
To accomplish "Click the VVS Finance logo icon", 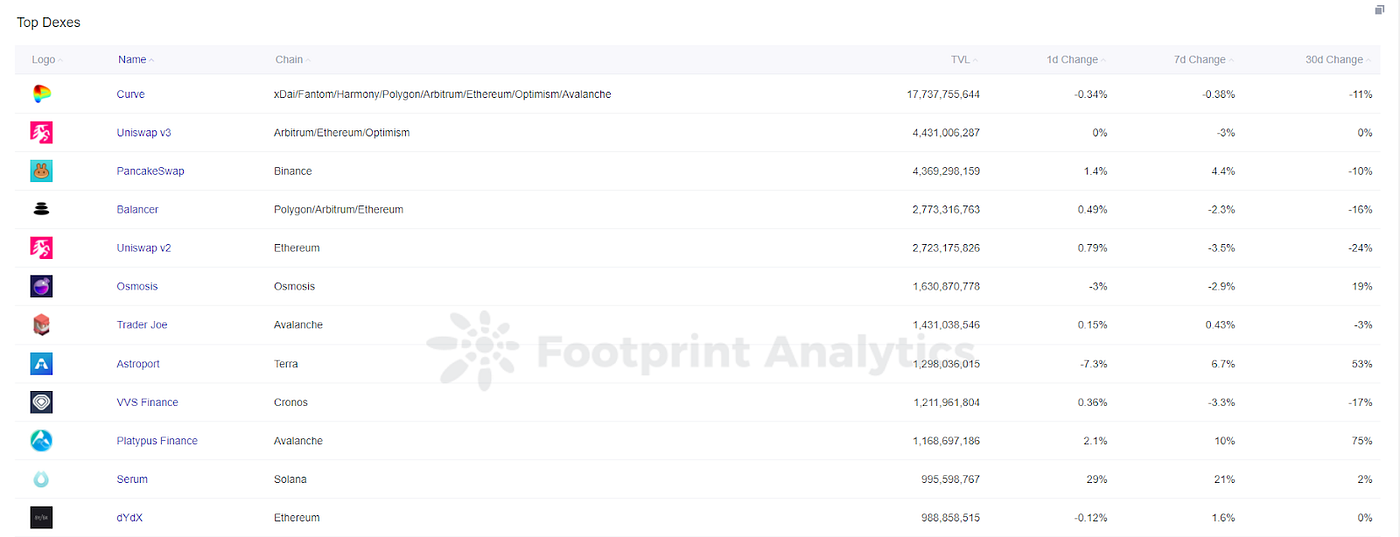I will click(x=41, y=402).
